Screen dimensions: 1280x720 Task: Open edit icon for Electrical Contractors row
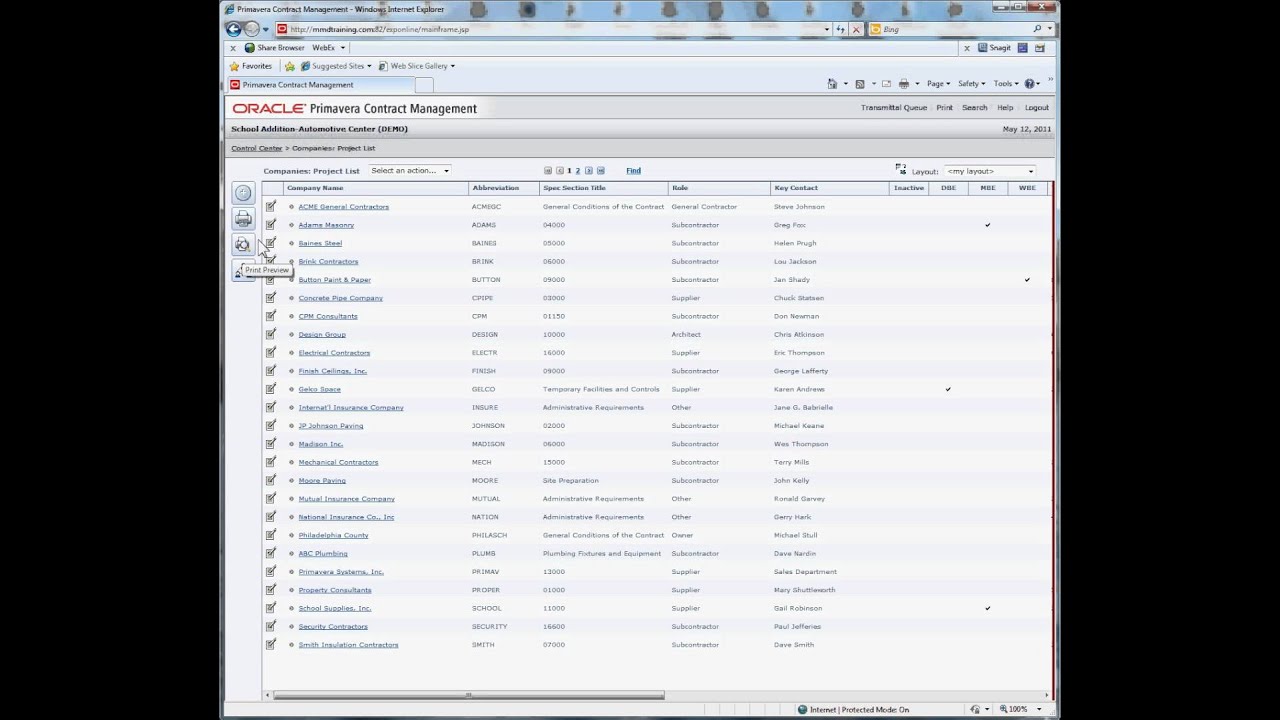pyautogui.click(x=270, y=353)
